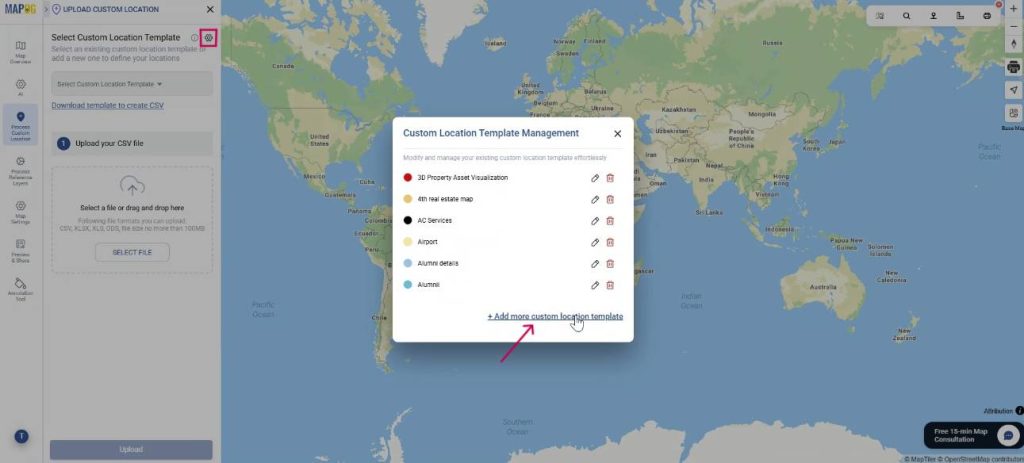Open template settings gear icon

tap(208, 38)
